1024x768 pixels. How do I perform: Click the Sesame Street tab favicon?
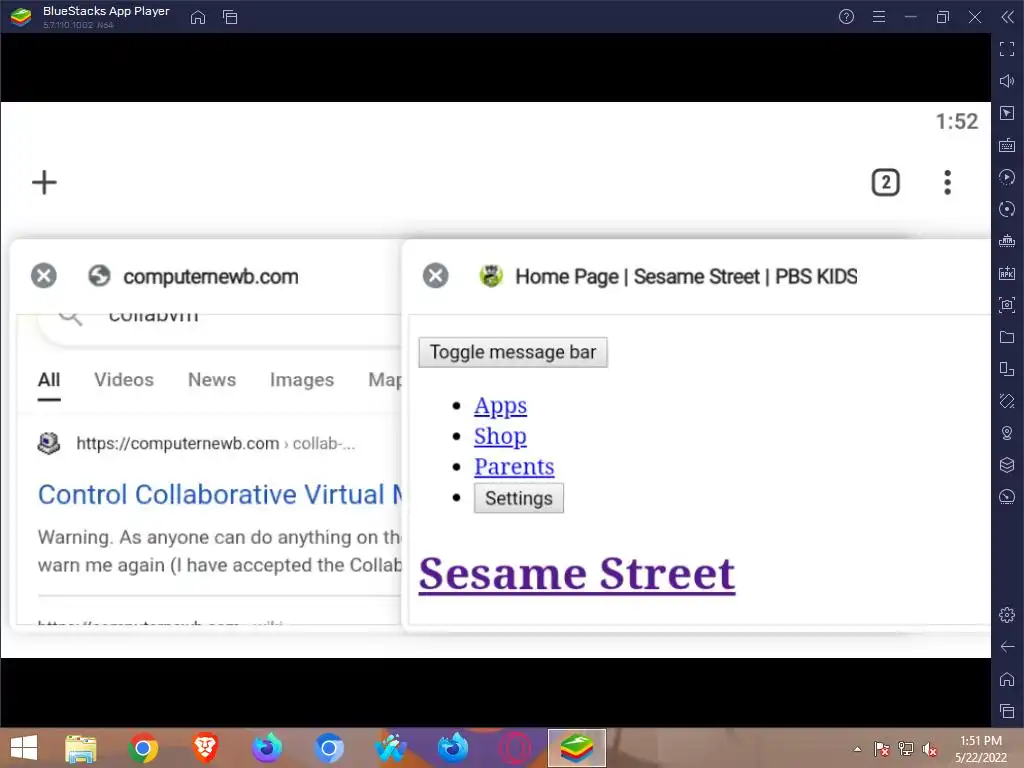point(491,276)
